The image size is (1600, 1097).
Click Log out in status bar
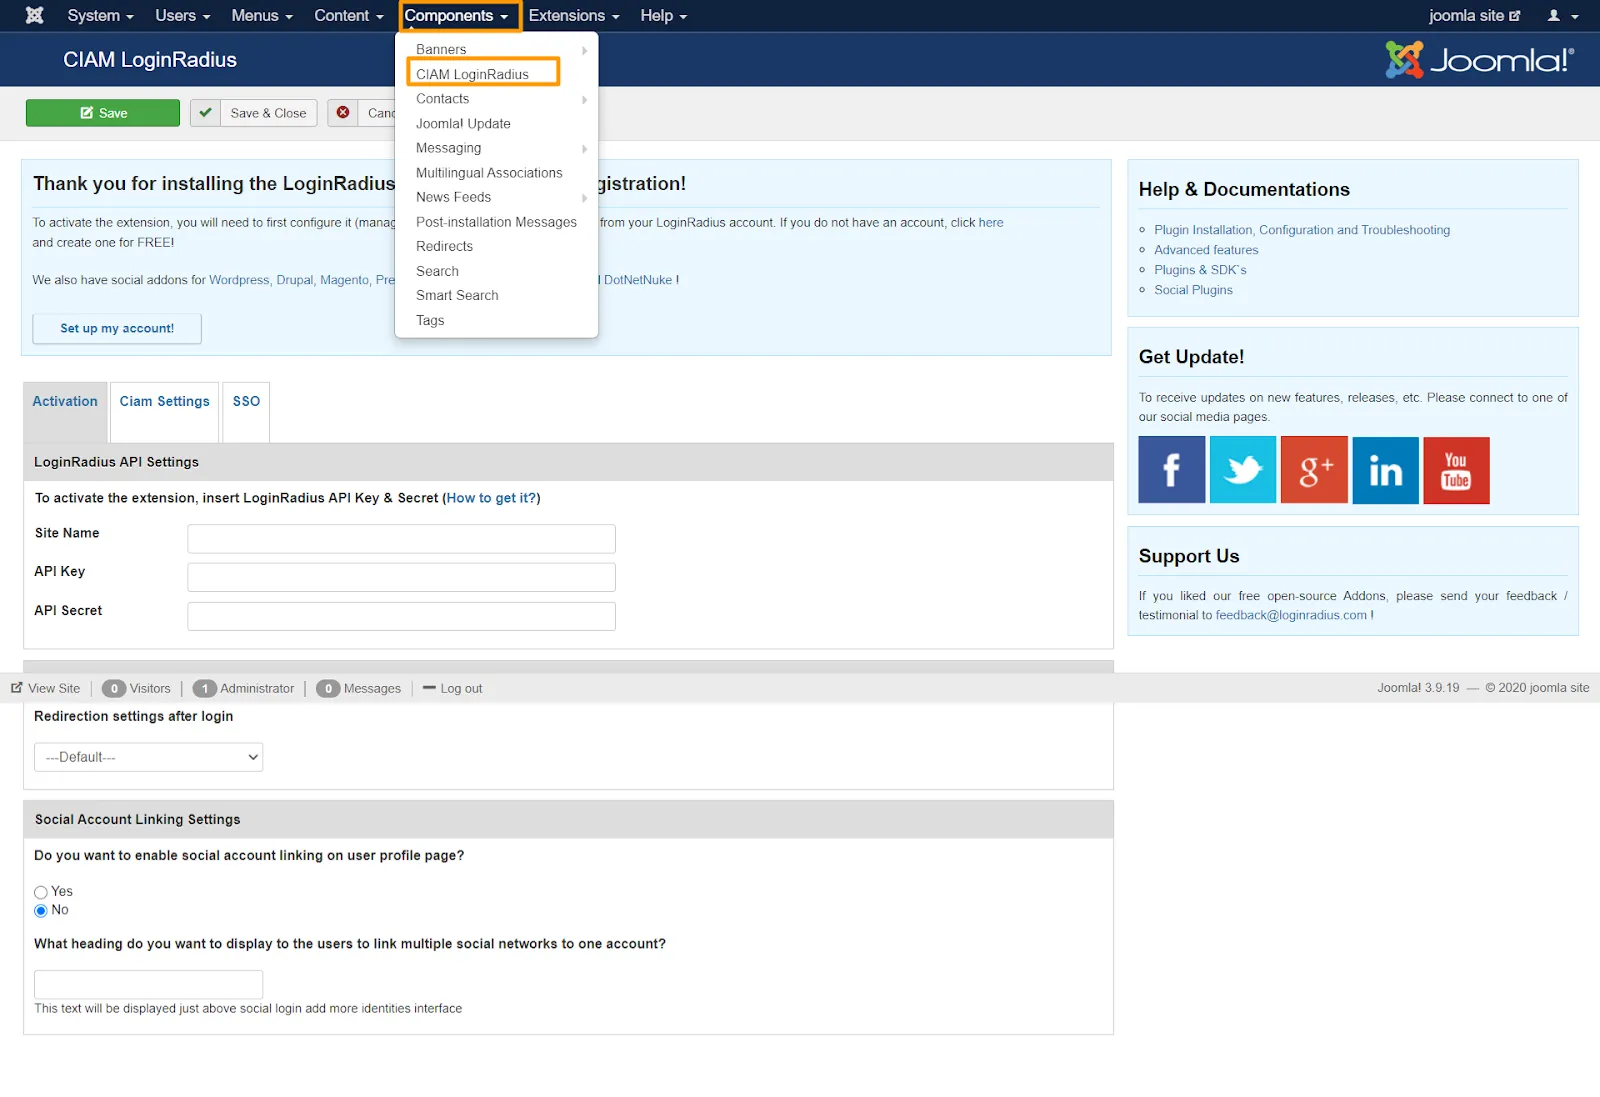click(x=452, y=688)
